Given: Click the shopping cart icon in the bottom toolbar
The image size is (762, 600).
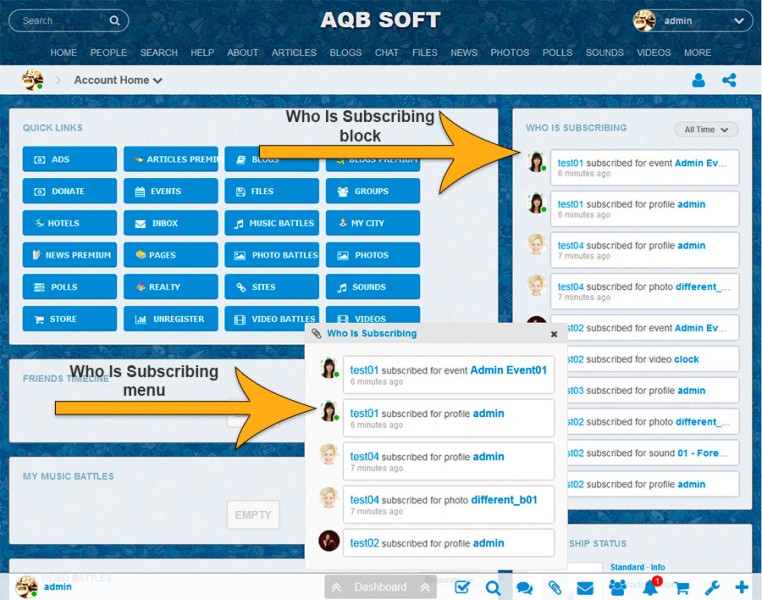Looking at the screenshot, I should pos(681,588).
